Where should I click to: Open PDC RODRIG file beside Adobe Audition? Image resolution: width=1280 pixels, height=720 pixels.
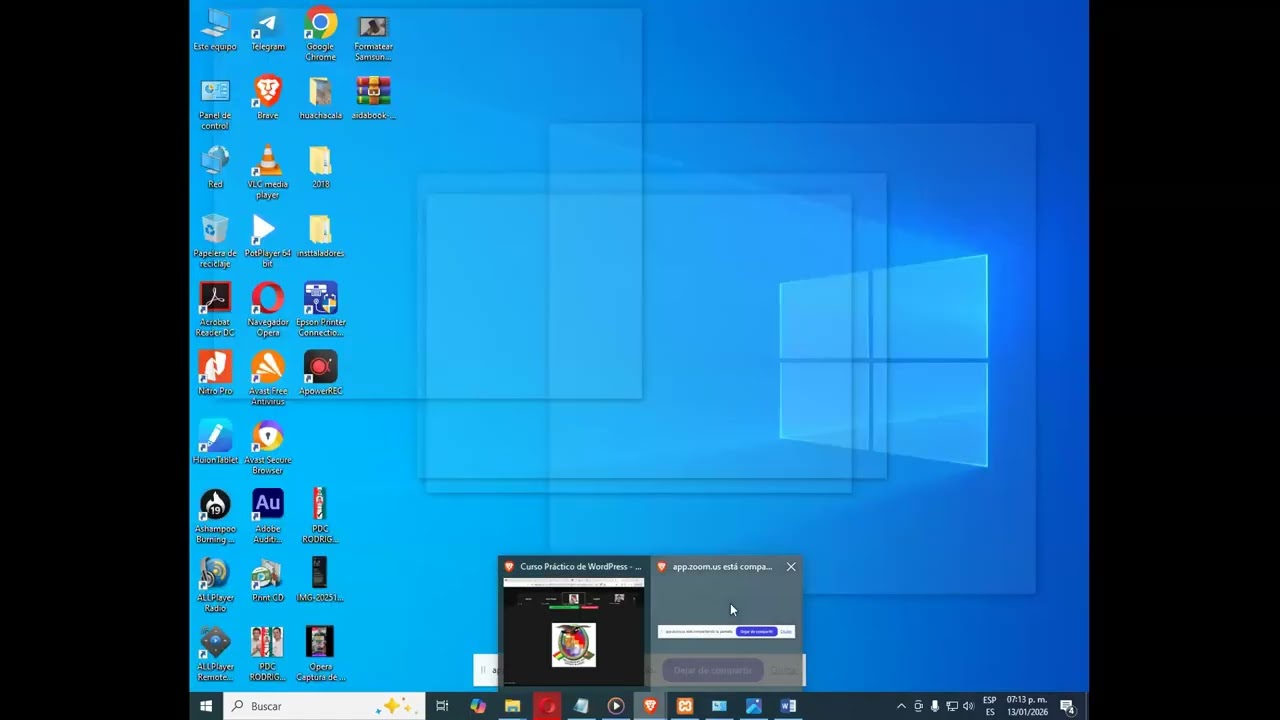[x=320, y=517]
